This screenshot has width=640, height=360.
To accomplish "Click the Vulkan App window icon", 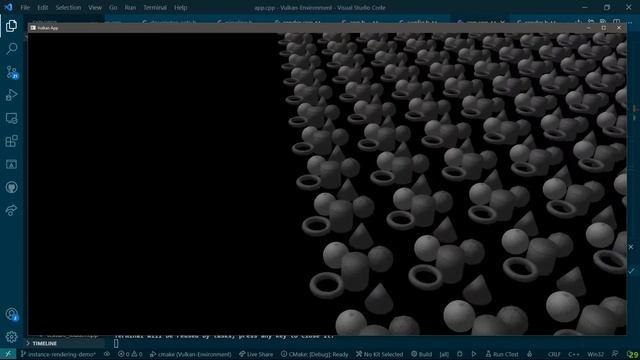I will click(33, 28).
